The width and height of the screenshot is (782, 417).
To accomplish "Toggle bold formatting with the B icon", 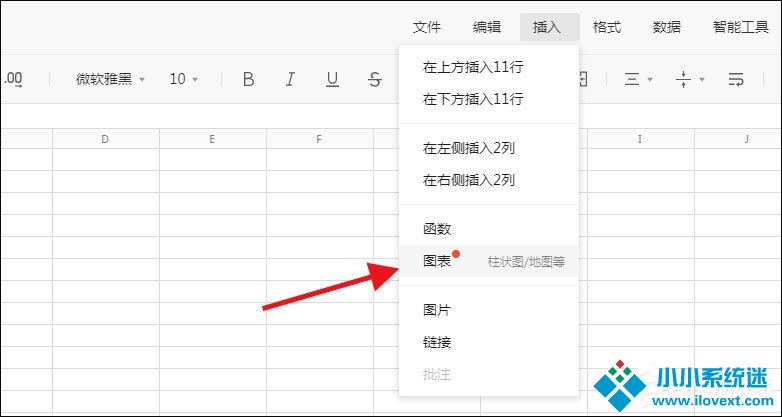I will (x=248, y=79).
